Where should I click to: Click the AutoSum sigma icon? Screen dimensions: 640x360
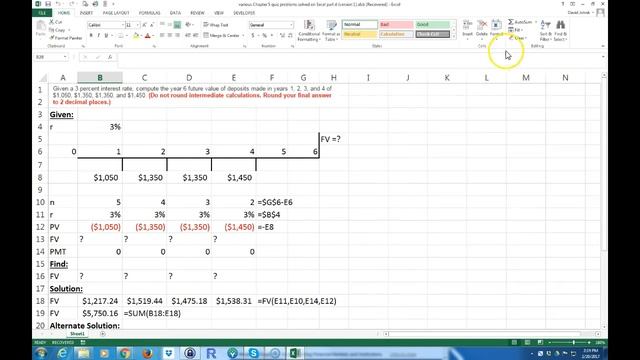click(511, 22)
